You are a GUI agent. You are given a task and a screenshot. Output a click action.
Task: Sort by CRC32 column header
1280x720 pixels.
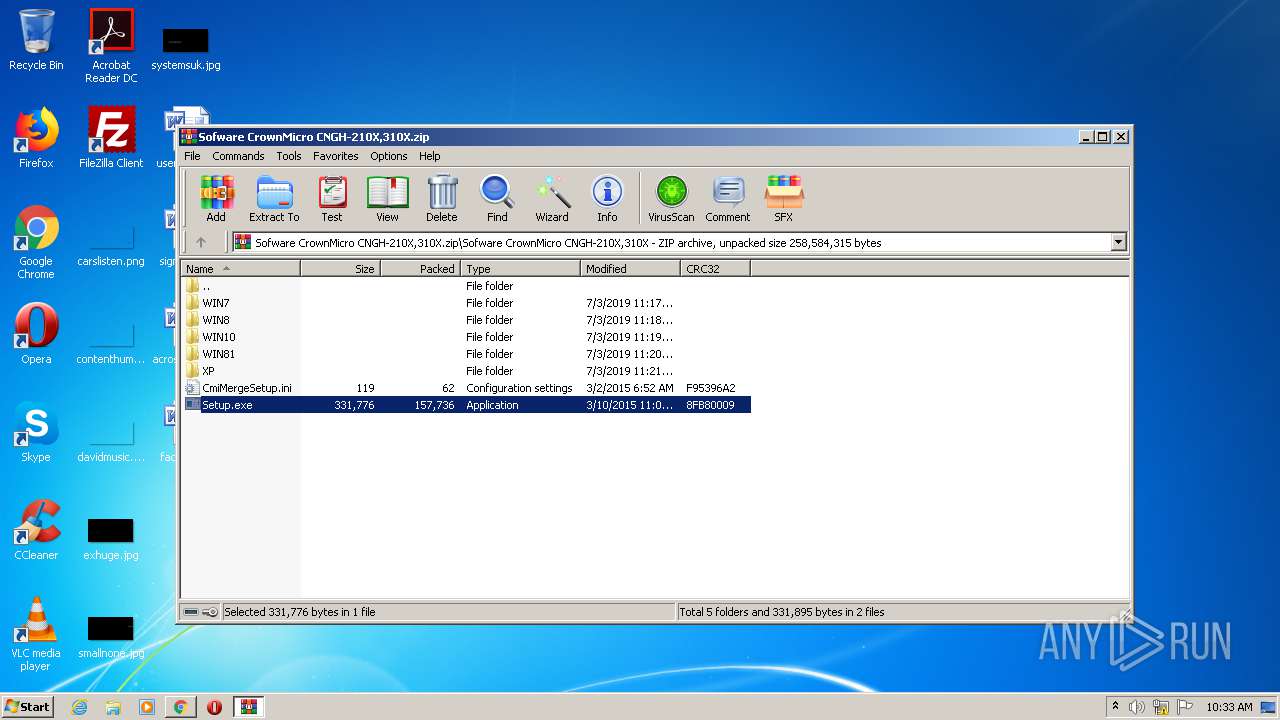click(x=715, y=269)
